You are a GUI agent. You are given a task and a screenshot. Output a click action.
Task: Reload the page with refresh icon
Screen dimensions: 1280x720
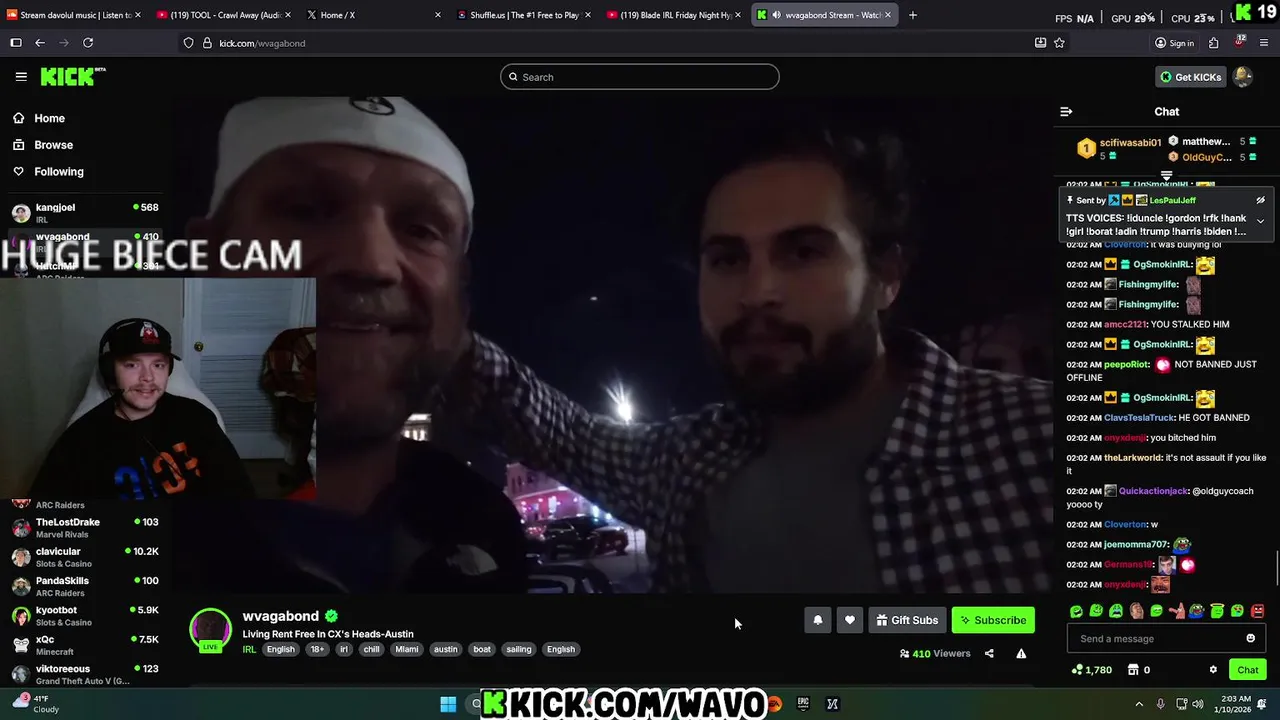pyautogui.click(x=88, y=43)
